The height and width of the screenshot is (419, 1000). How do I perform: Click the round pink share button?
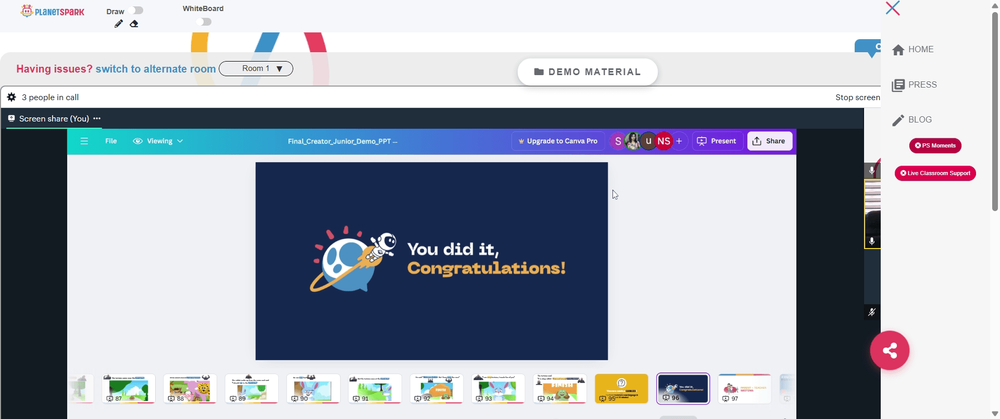[x=890, y=350]
